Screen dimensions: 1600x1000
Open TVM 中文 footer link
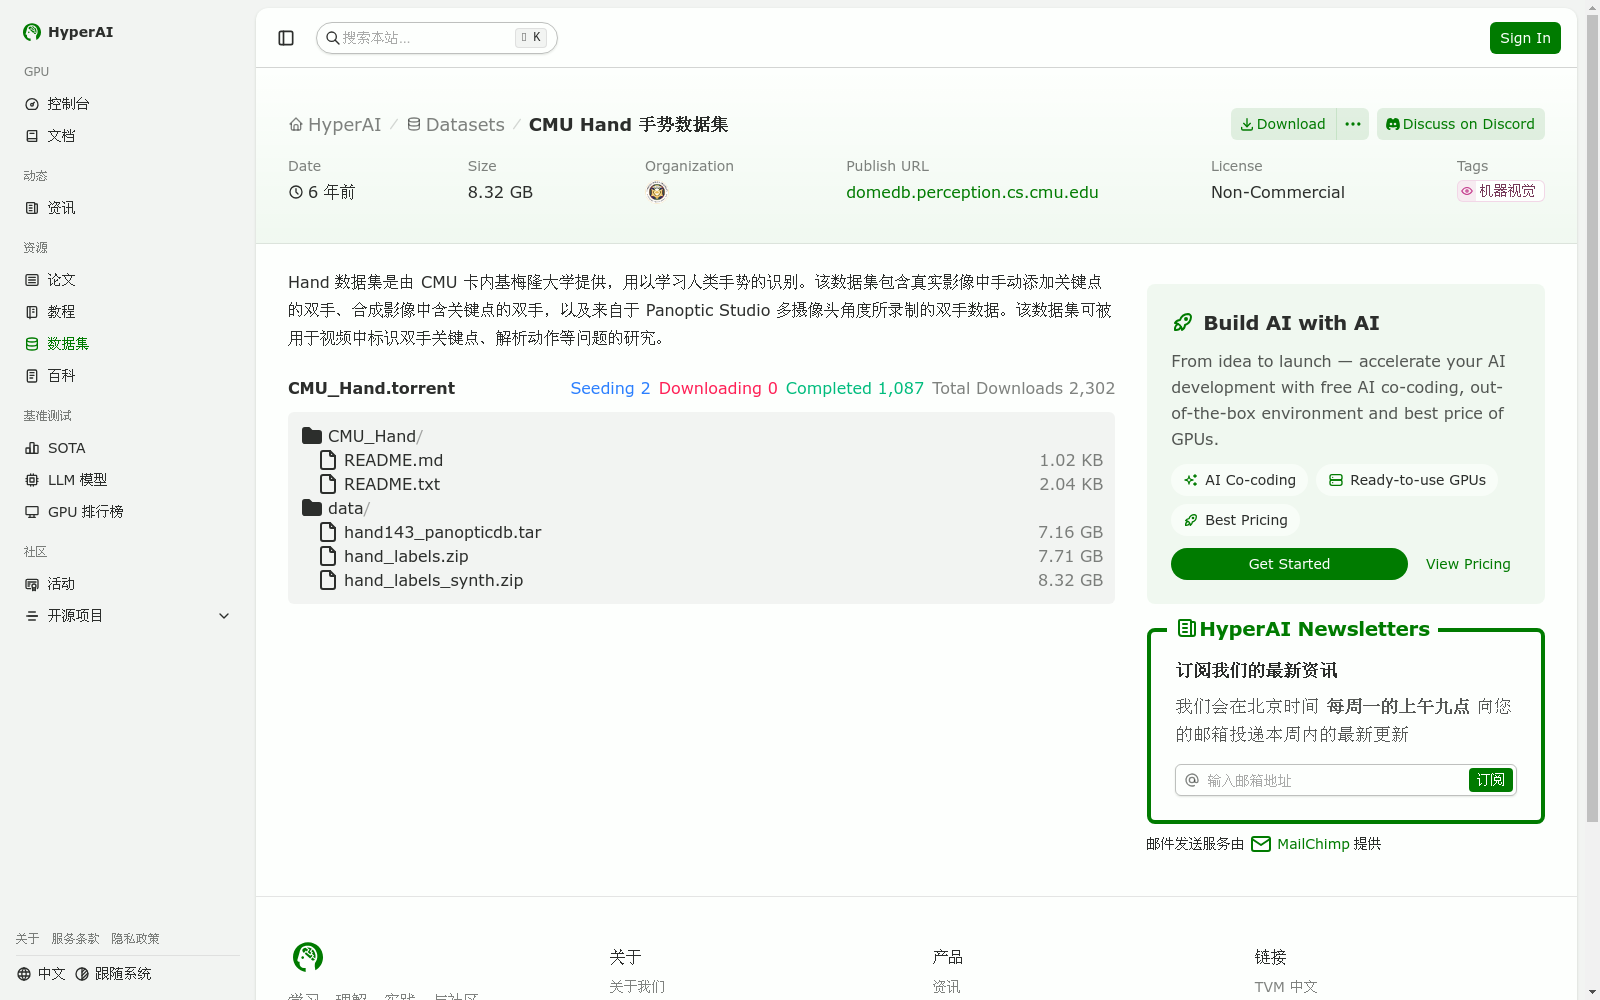coord(1286,987)
